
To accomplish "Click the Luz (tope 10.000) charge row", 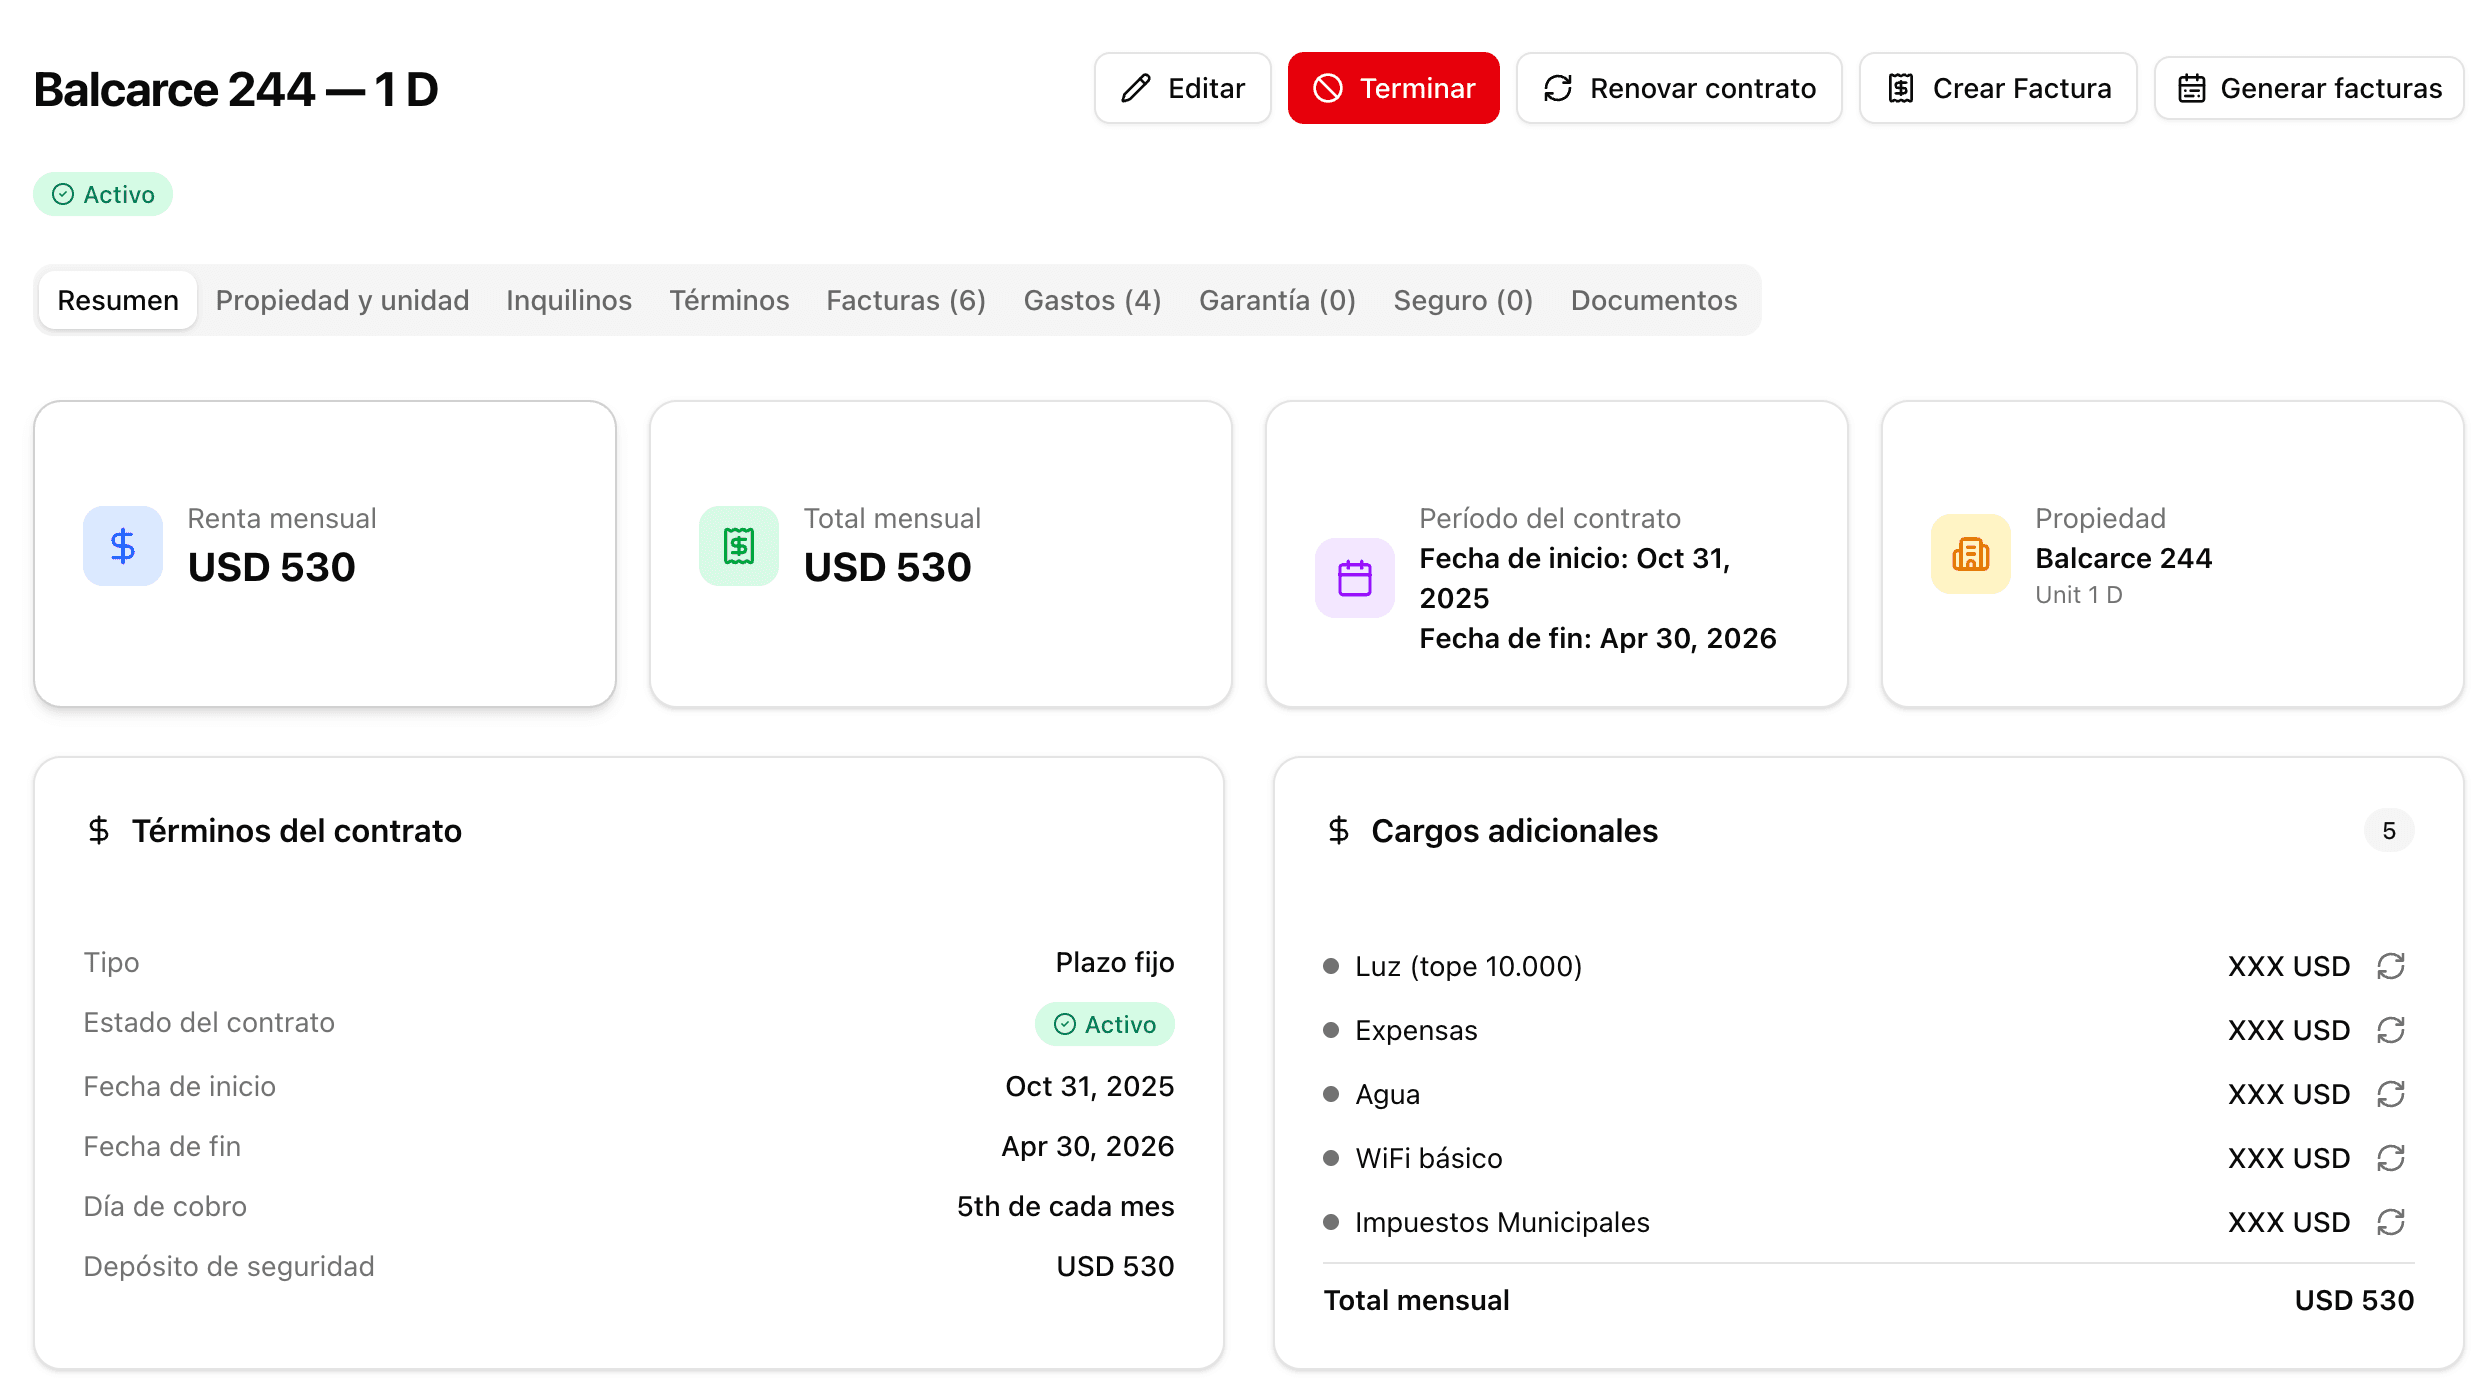I will point(1868,966).
